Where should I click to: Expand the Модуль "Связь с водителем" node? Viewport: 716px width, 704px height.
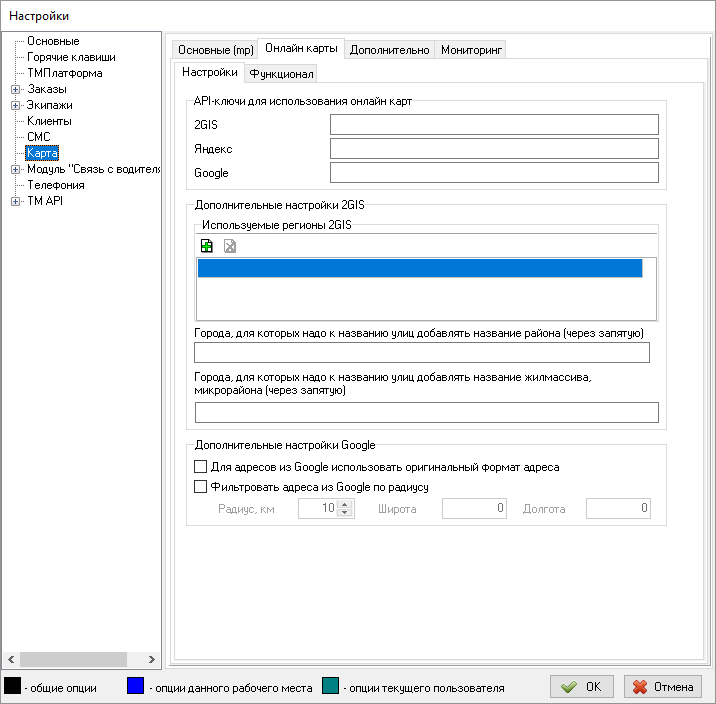[16, 169]
